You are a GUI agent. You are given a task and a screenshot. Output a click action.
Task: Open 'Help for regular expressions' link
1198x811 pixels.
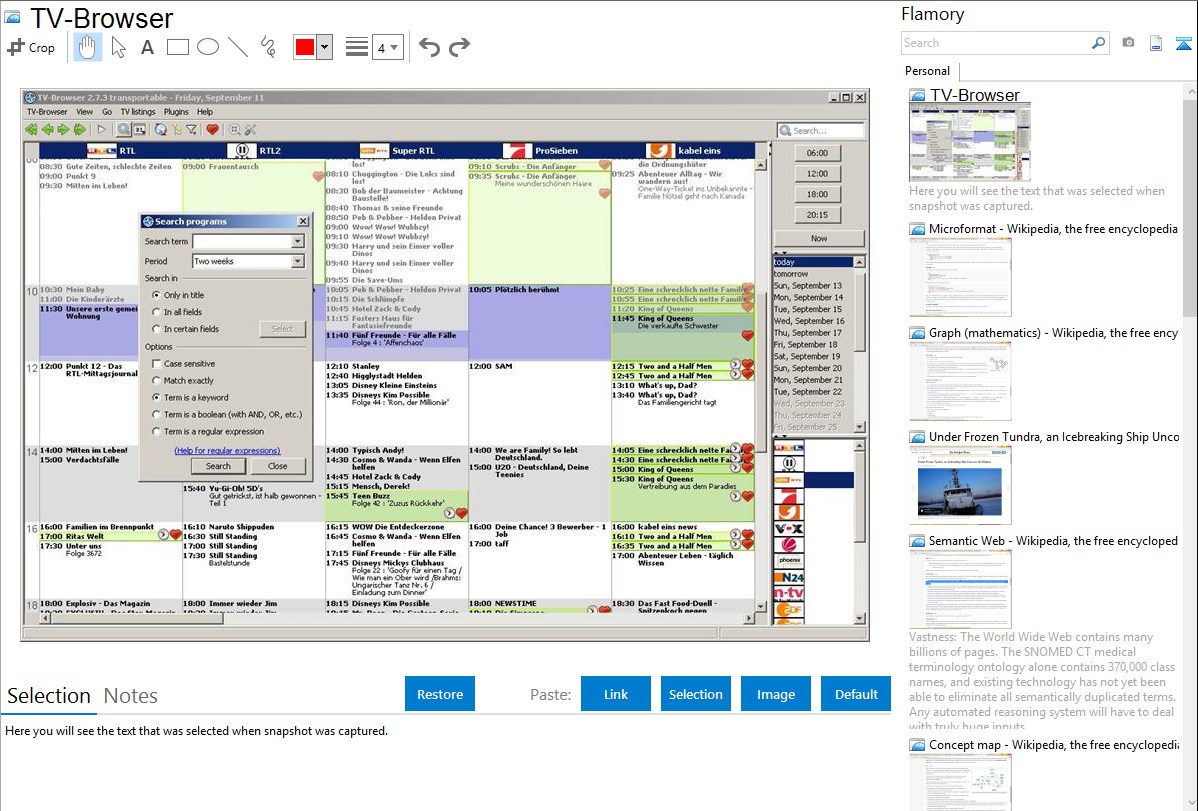227,451
